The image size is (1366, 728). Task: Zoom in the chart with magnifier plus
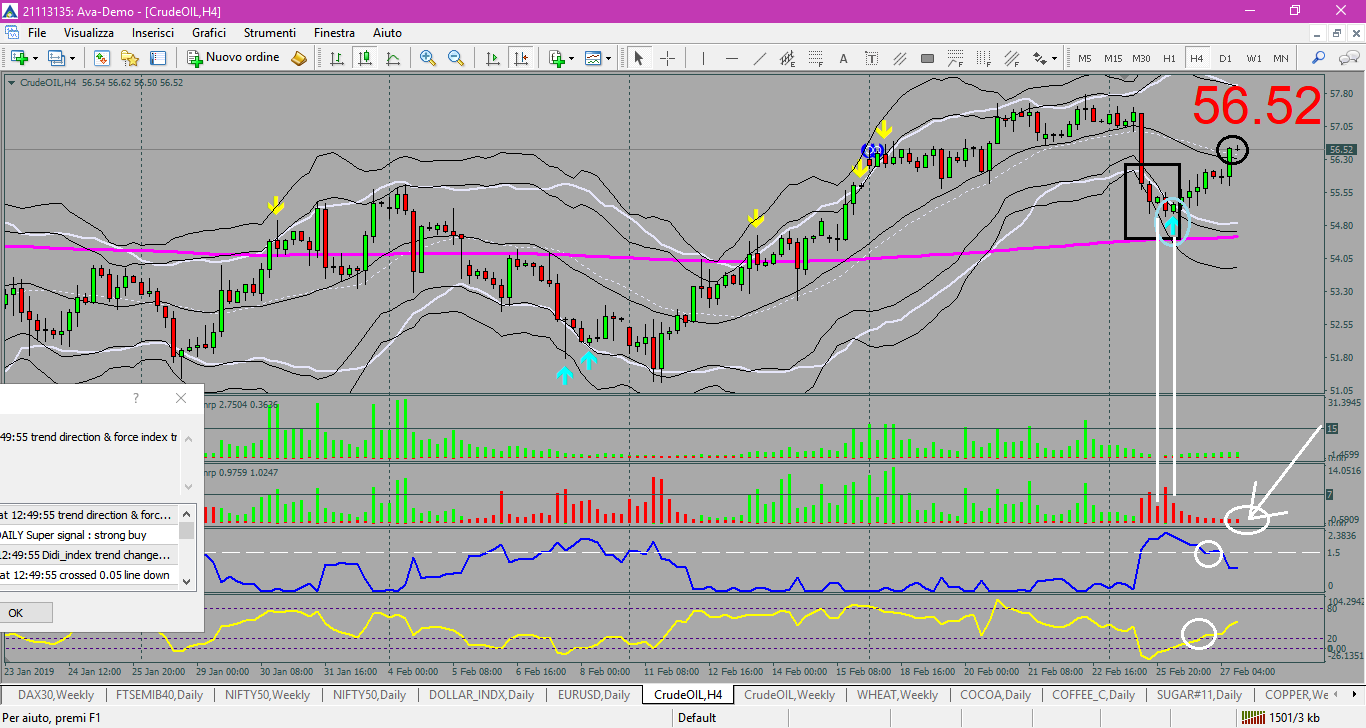point(428,58)
